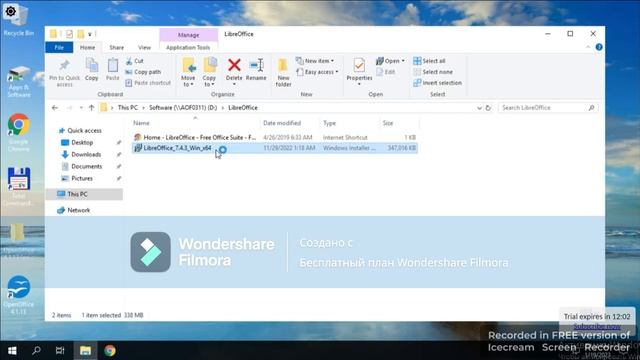This screenshot has height=360, width=640.
Task: Open OpenOffice 4.1.13 desktop icon
Action: point(18,295)
